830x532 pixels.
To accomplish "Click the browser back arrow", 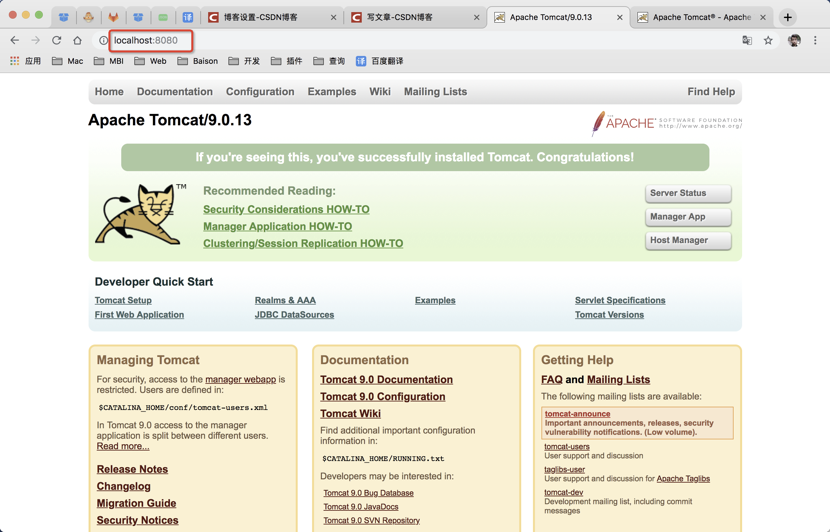I will coord(15,40).
